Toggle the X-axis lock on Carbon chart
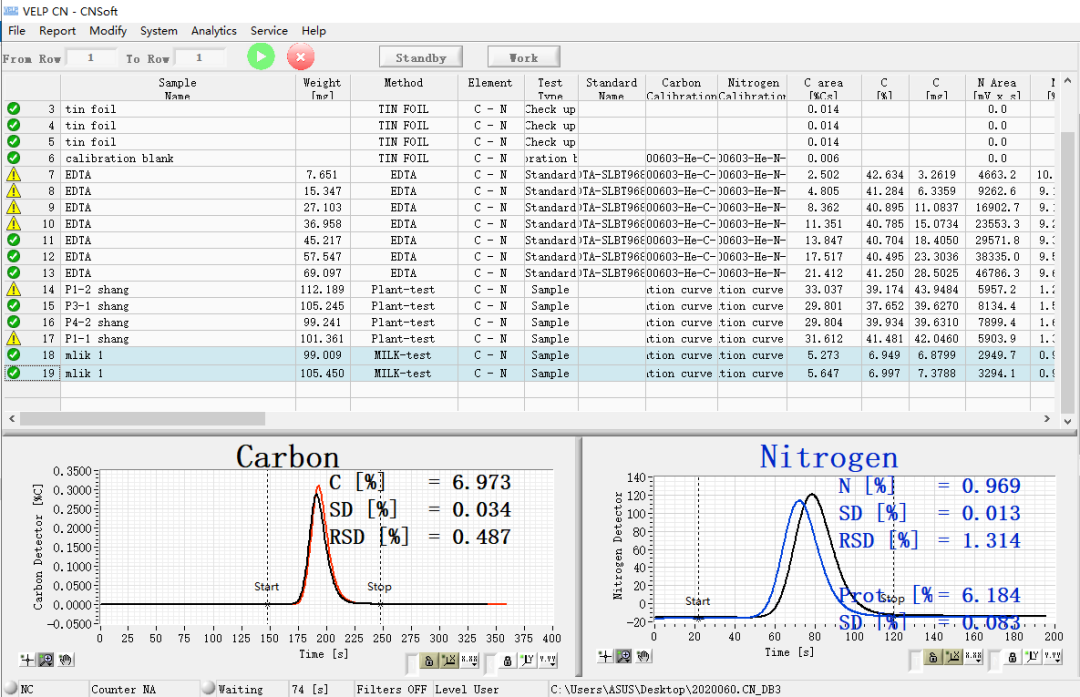 [429, 660]
